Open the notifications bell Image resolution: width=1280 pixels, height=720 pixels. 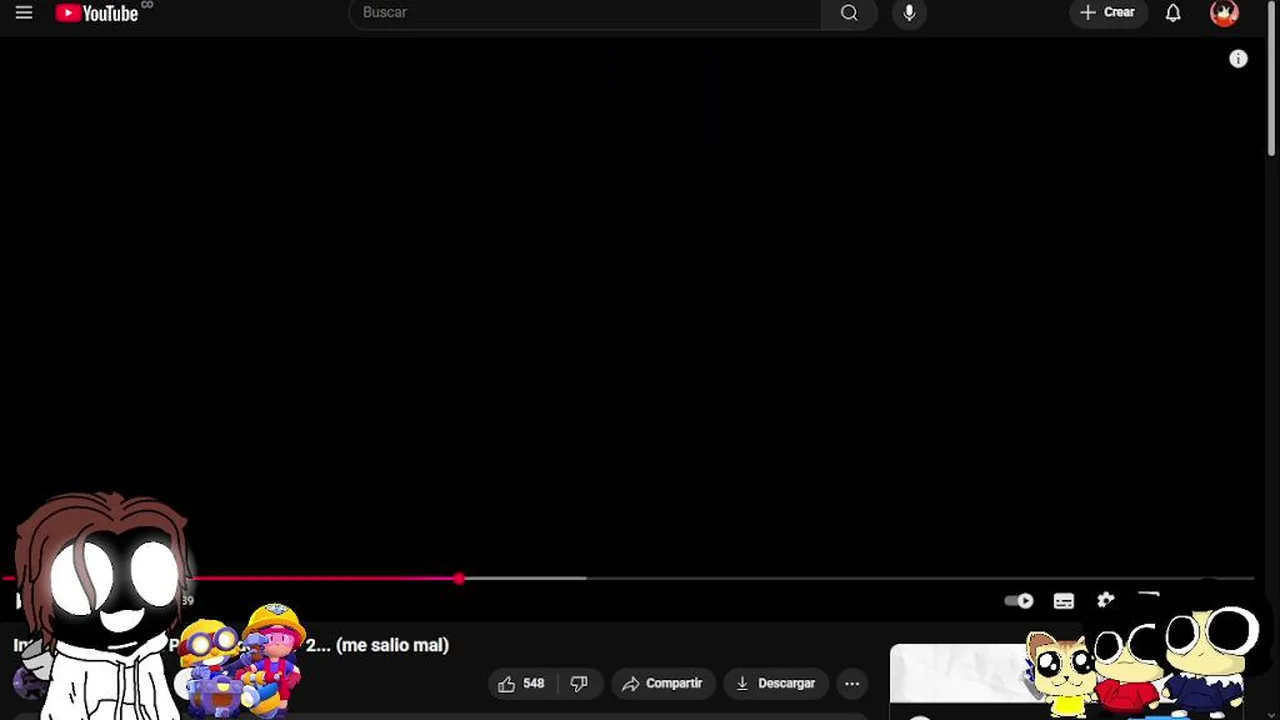[1173, 13]
